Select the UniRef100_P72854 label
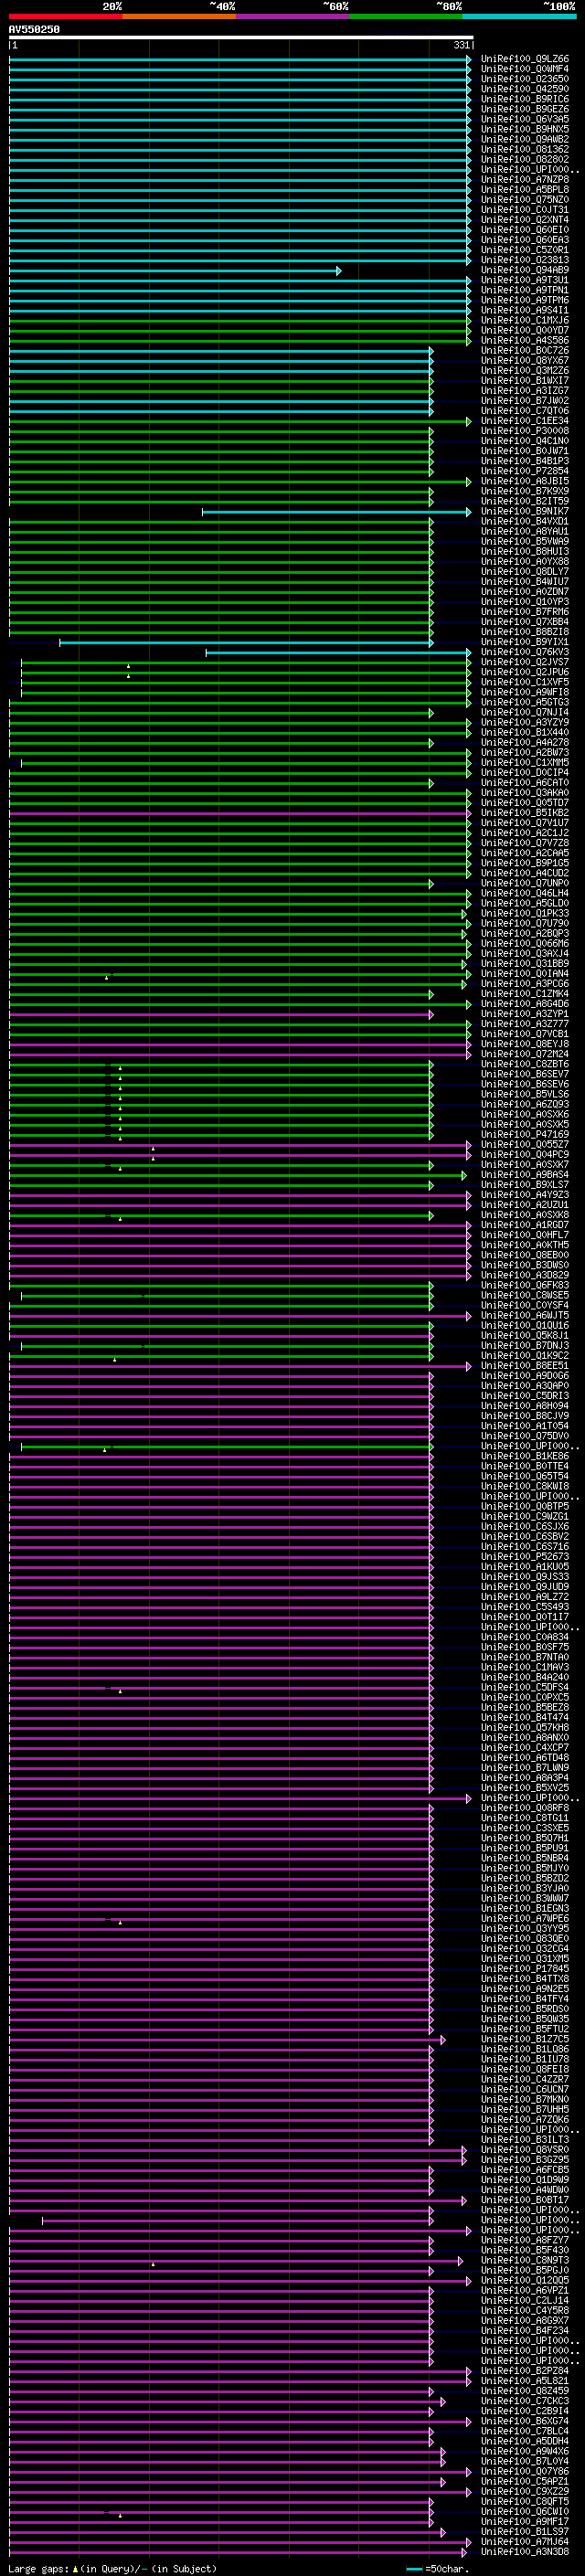This screenshot has height=2576, width=585. (525, 471)
